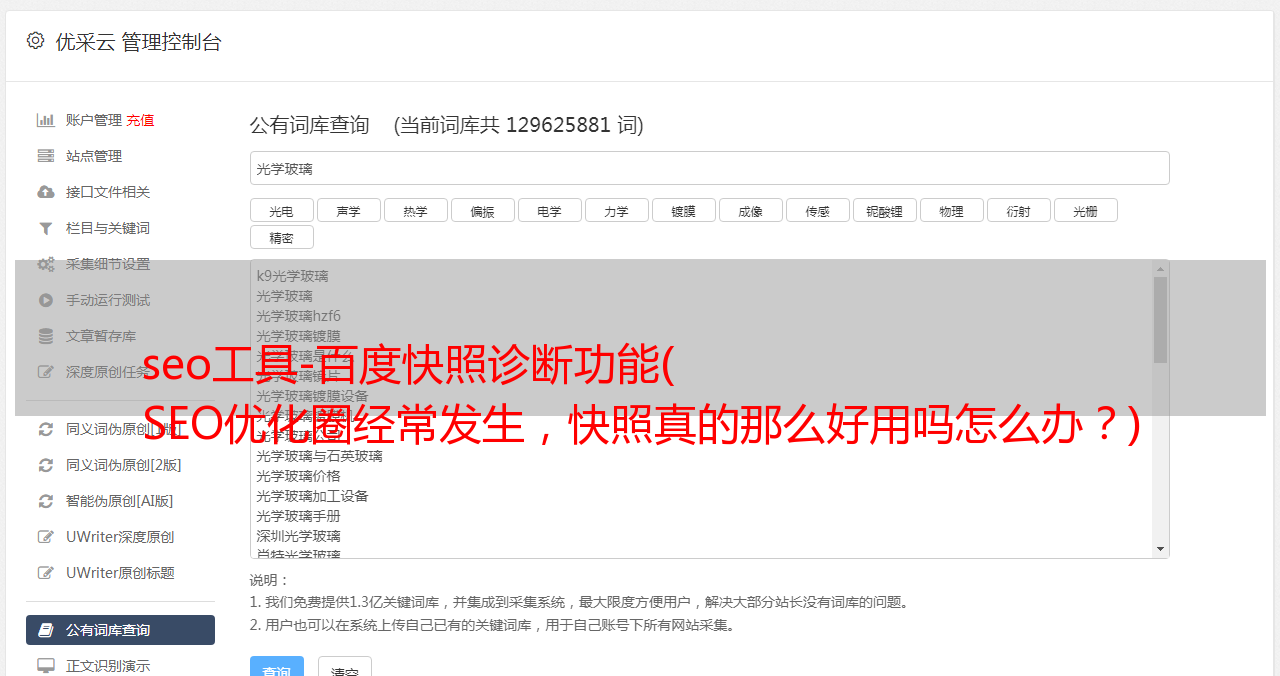Click monitor icon beside 正文识别演示
Image resolution: width=1280 pixels, height=676 pixels.
pyautogui.click(x=46, y=665)
